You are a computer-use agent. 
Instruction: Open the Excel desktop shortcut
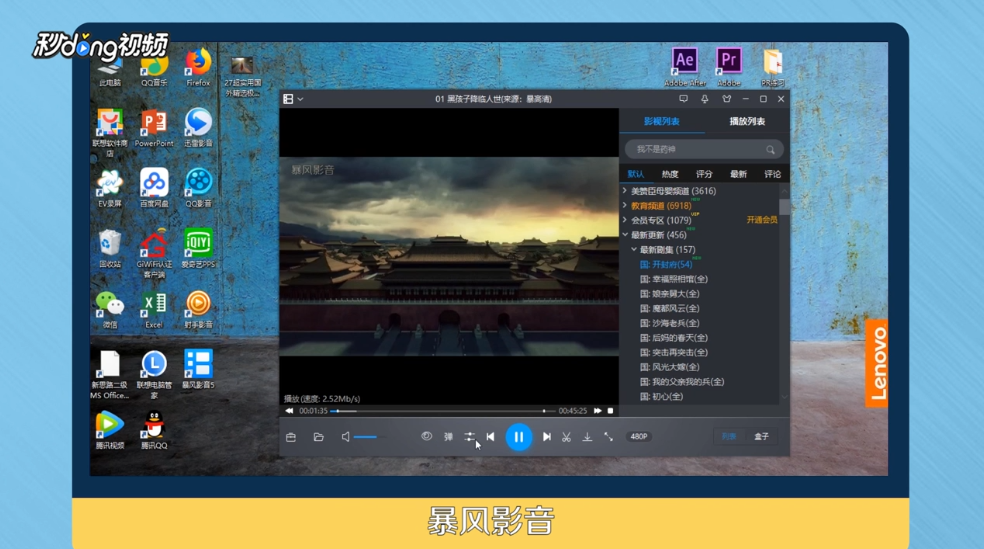(x=154, y=310)
